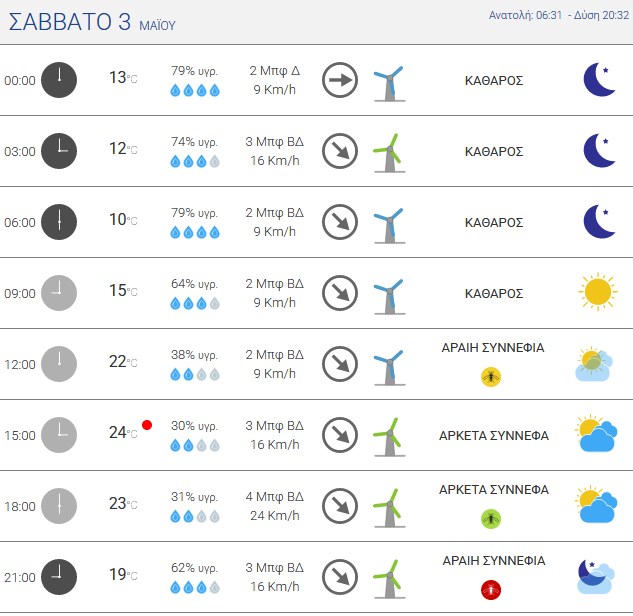Click the Ανατολή 06:31 sunrise text
The image size is (633, 616).
[x=525, y=15]
